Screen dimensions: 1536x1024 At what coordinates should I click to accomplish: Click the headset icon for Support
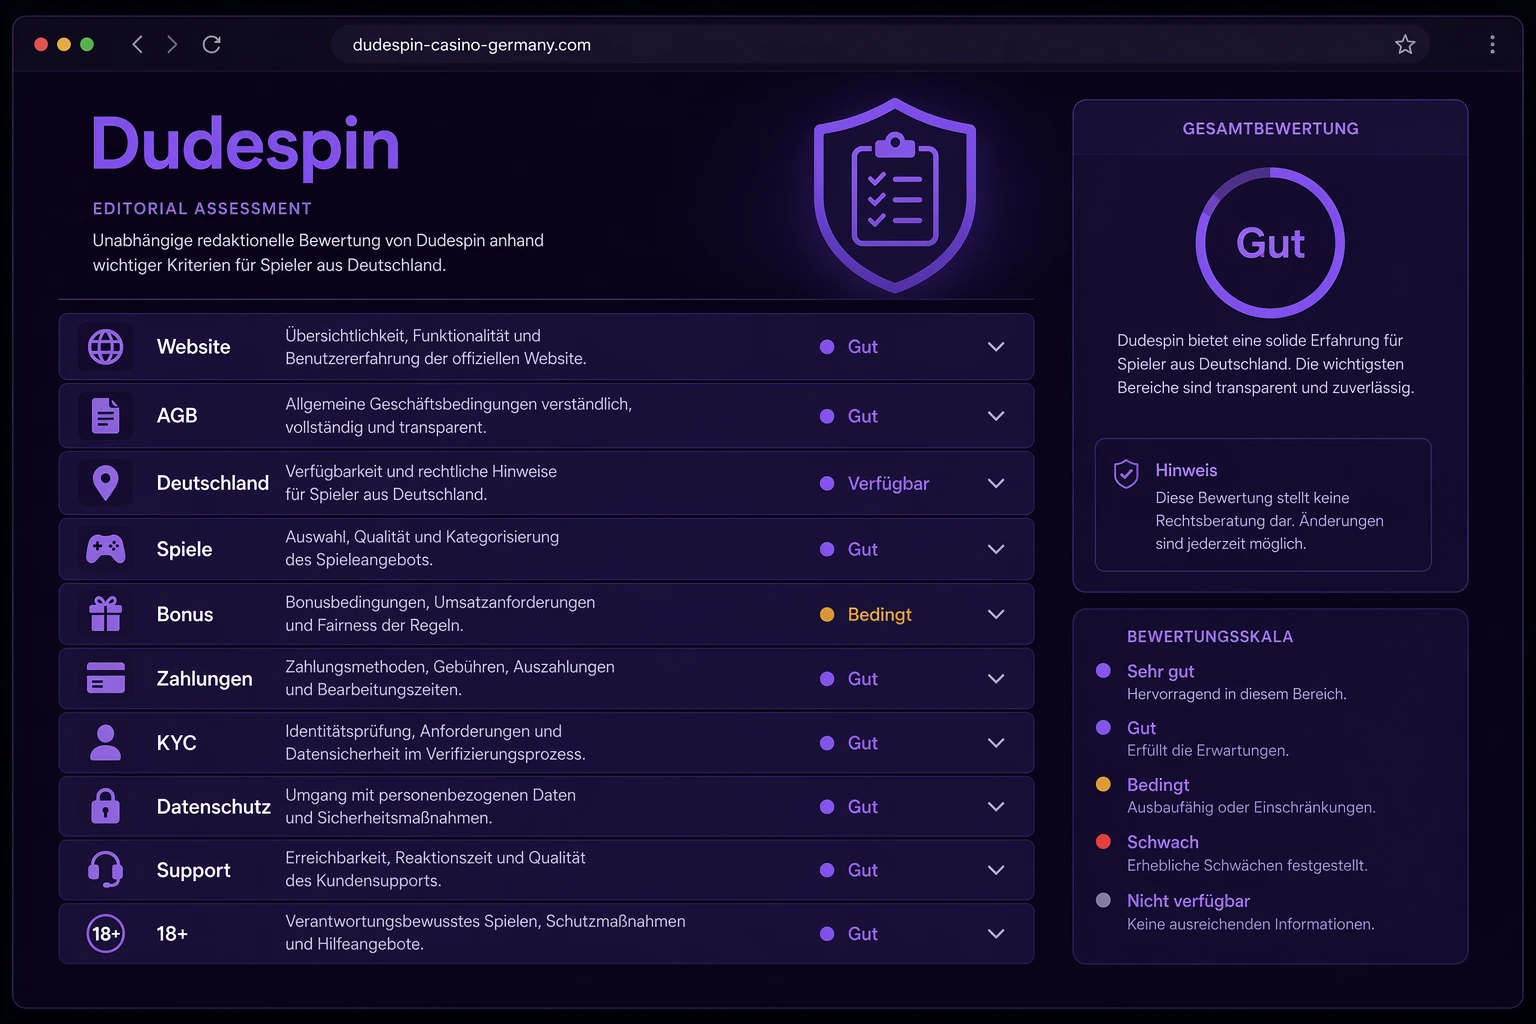105,870
